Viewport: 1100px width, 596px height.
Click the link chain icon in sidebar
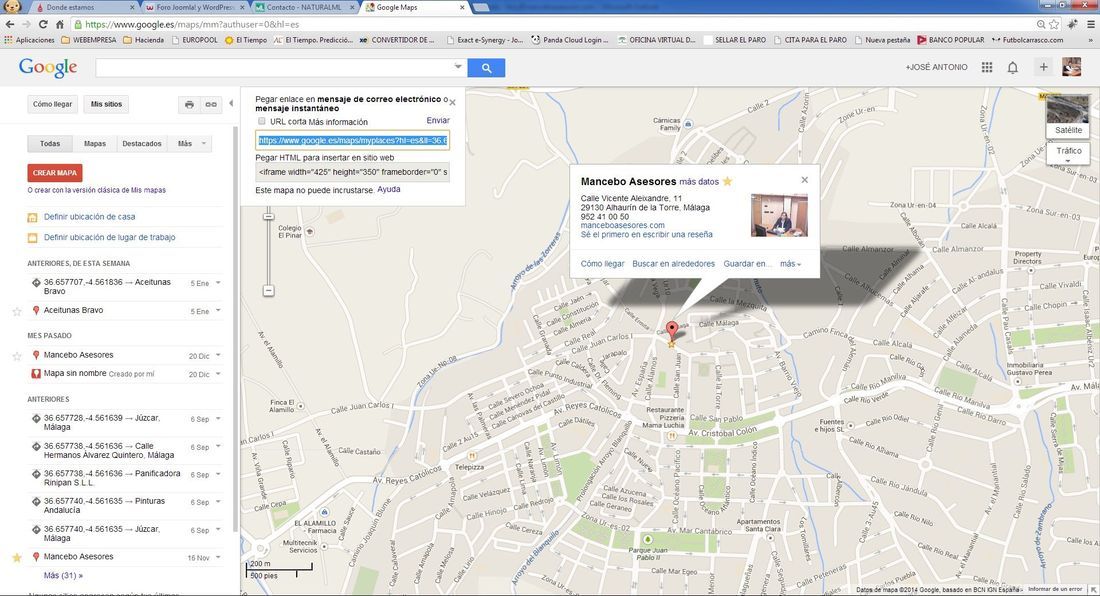(210, 104)
